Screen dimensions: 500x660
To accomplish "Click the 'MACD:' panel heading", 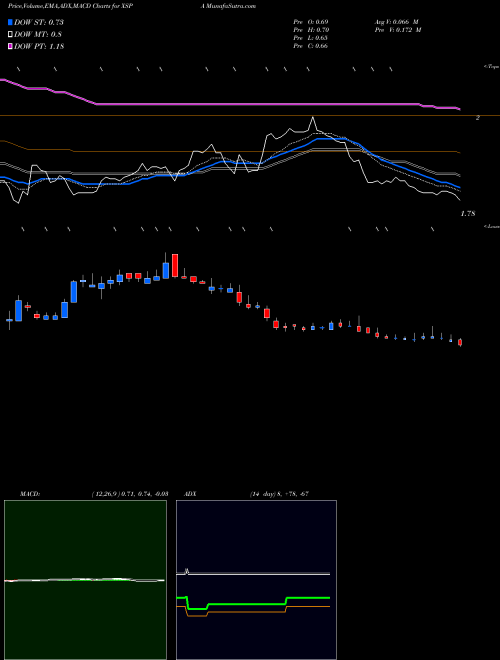I will coord(30,493).
